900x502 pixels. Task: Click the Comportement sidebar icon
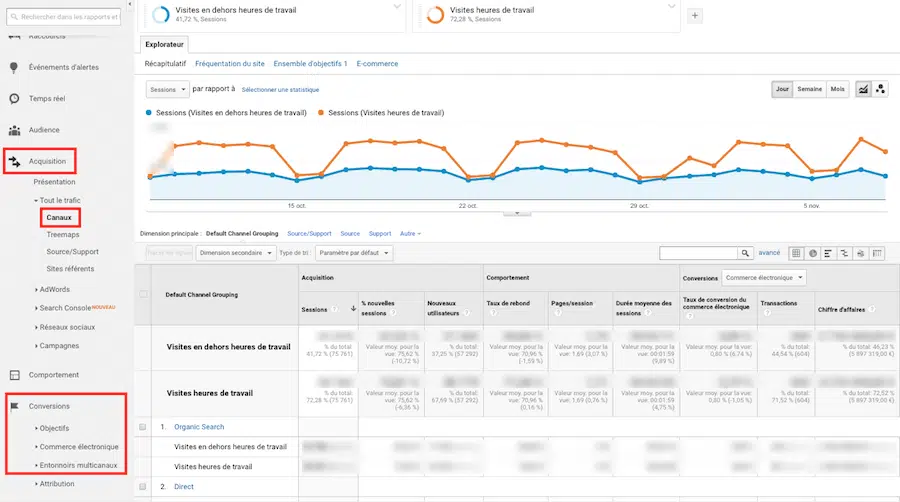pos(14,375)
